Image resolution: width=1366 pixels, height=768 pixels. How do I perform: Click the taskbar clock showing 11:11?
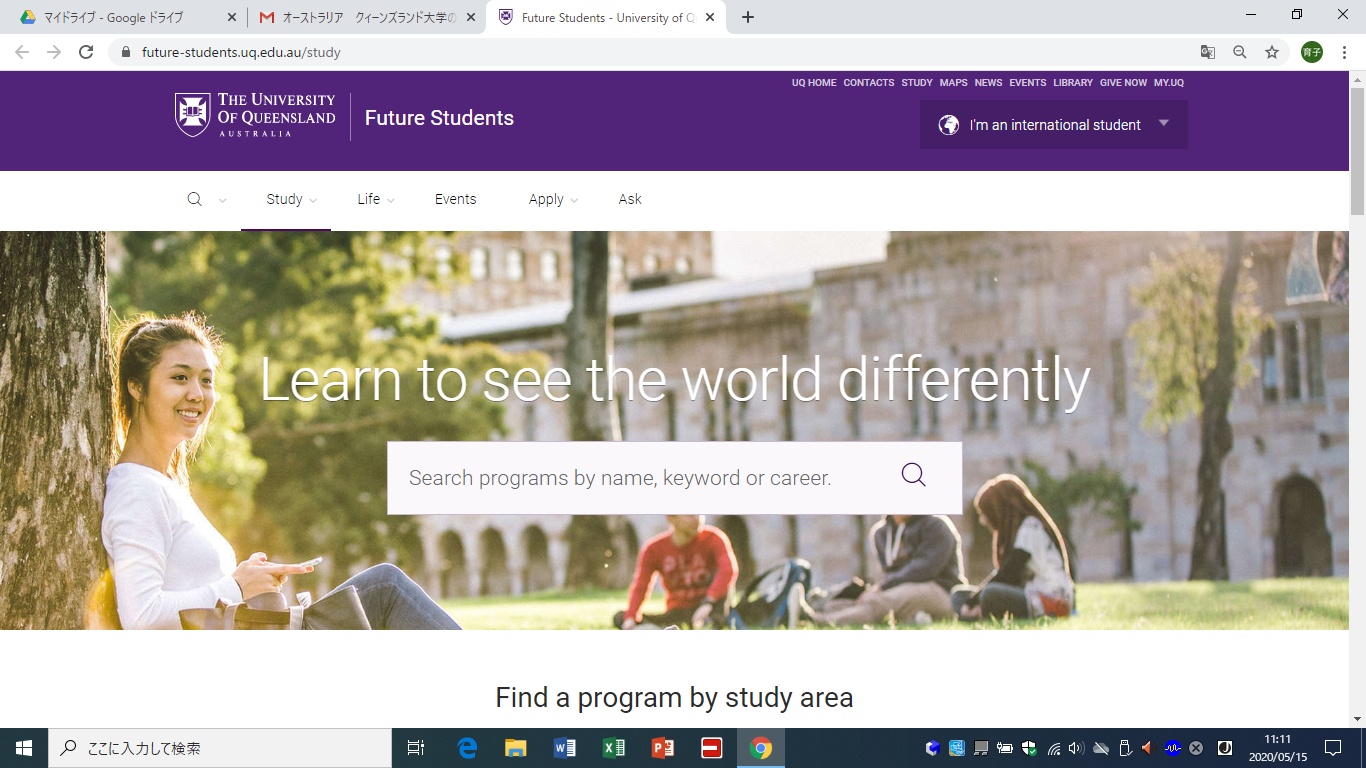coord(1277,748)
